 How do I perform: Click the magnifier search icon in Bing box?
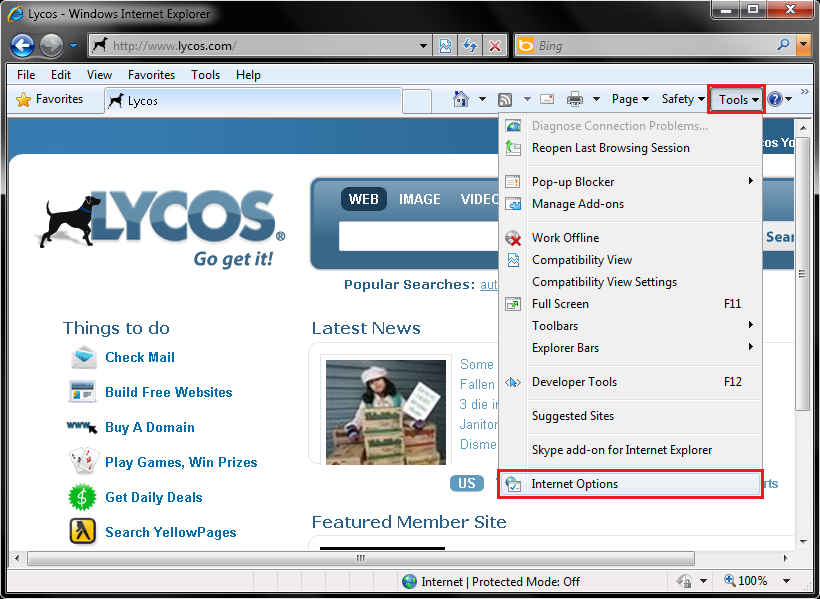pos(783,46)
